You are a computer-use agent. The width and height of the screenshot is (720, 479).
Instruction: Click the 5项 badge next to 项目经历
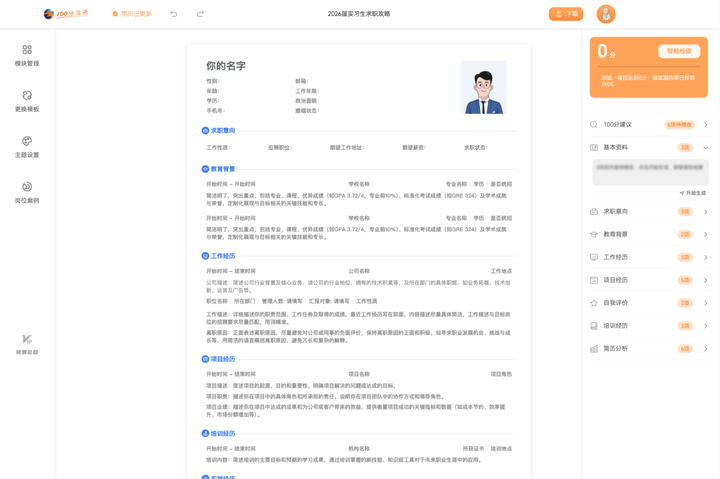(x=685, y=280)
